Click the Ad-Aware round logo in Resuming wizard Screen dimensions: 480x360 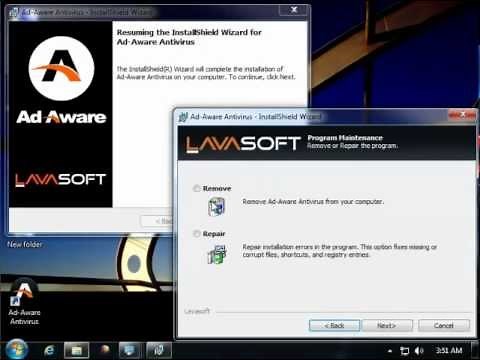click(x=61, y=68)
